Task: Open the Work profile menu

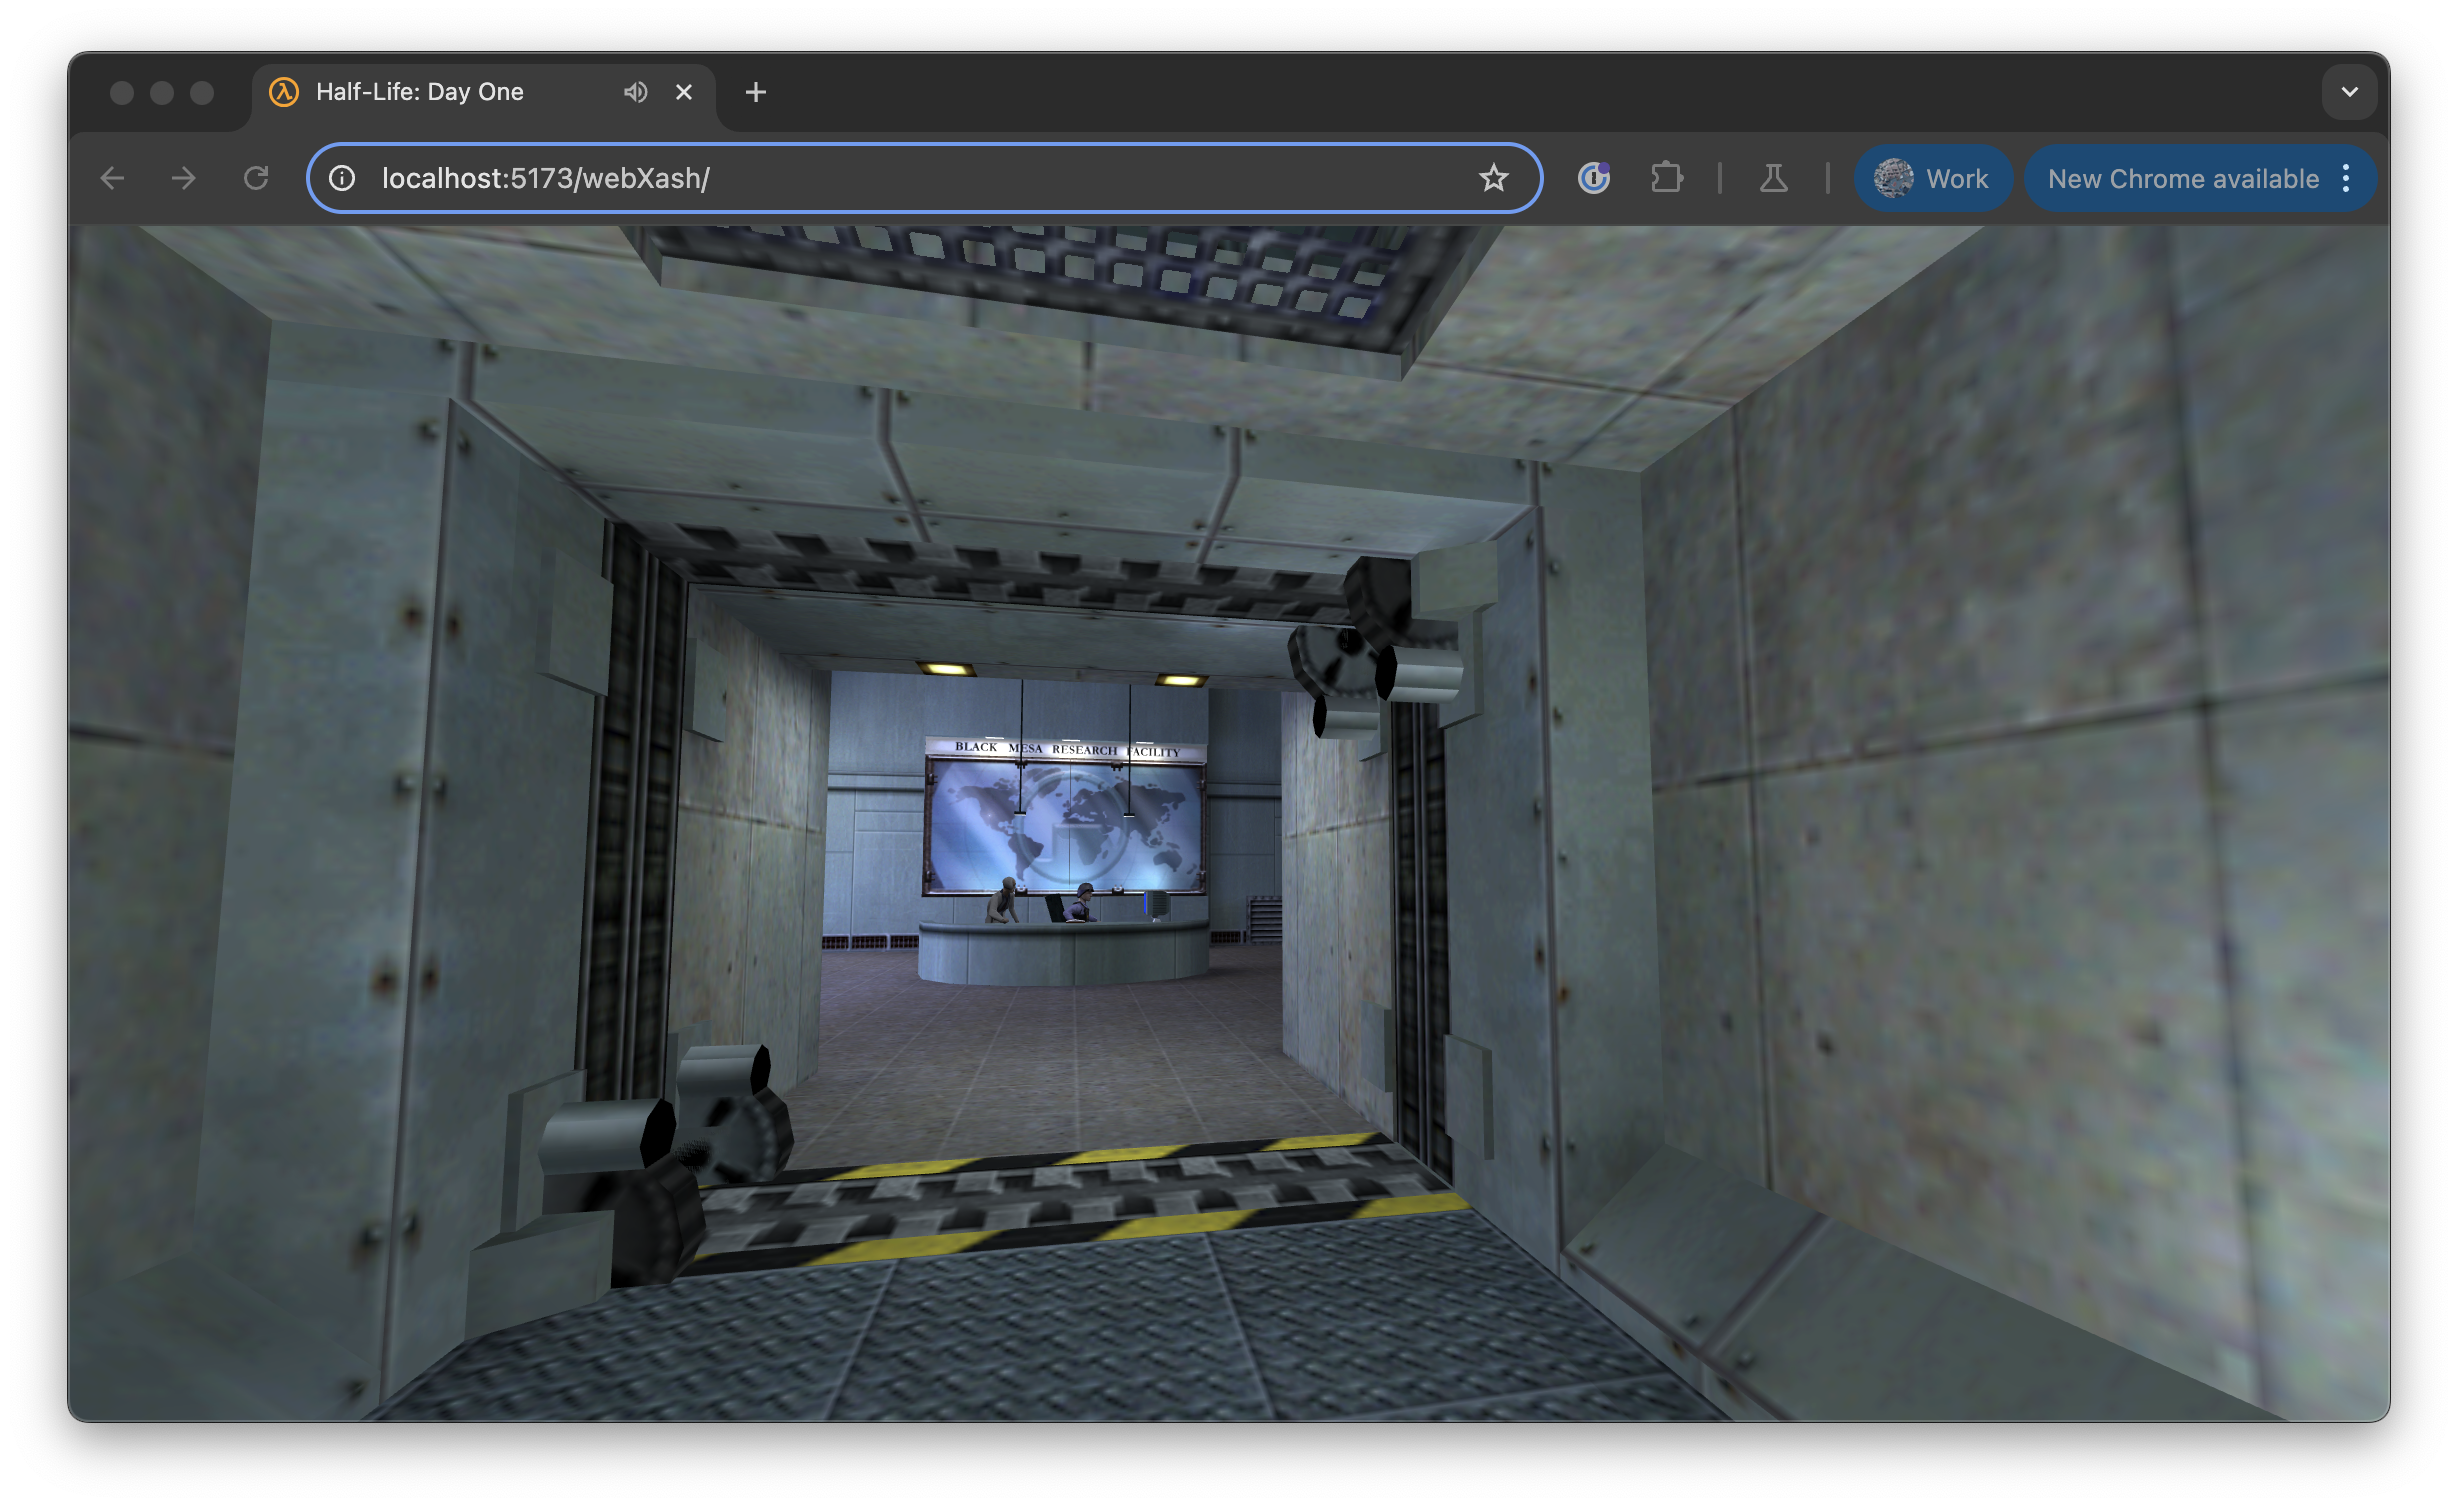Action: (x=1932, y=179)
